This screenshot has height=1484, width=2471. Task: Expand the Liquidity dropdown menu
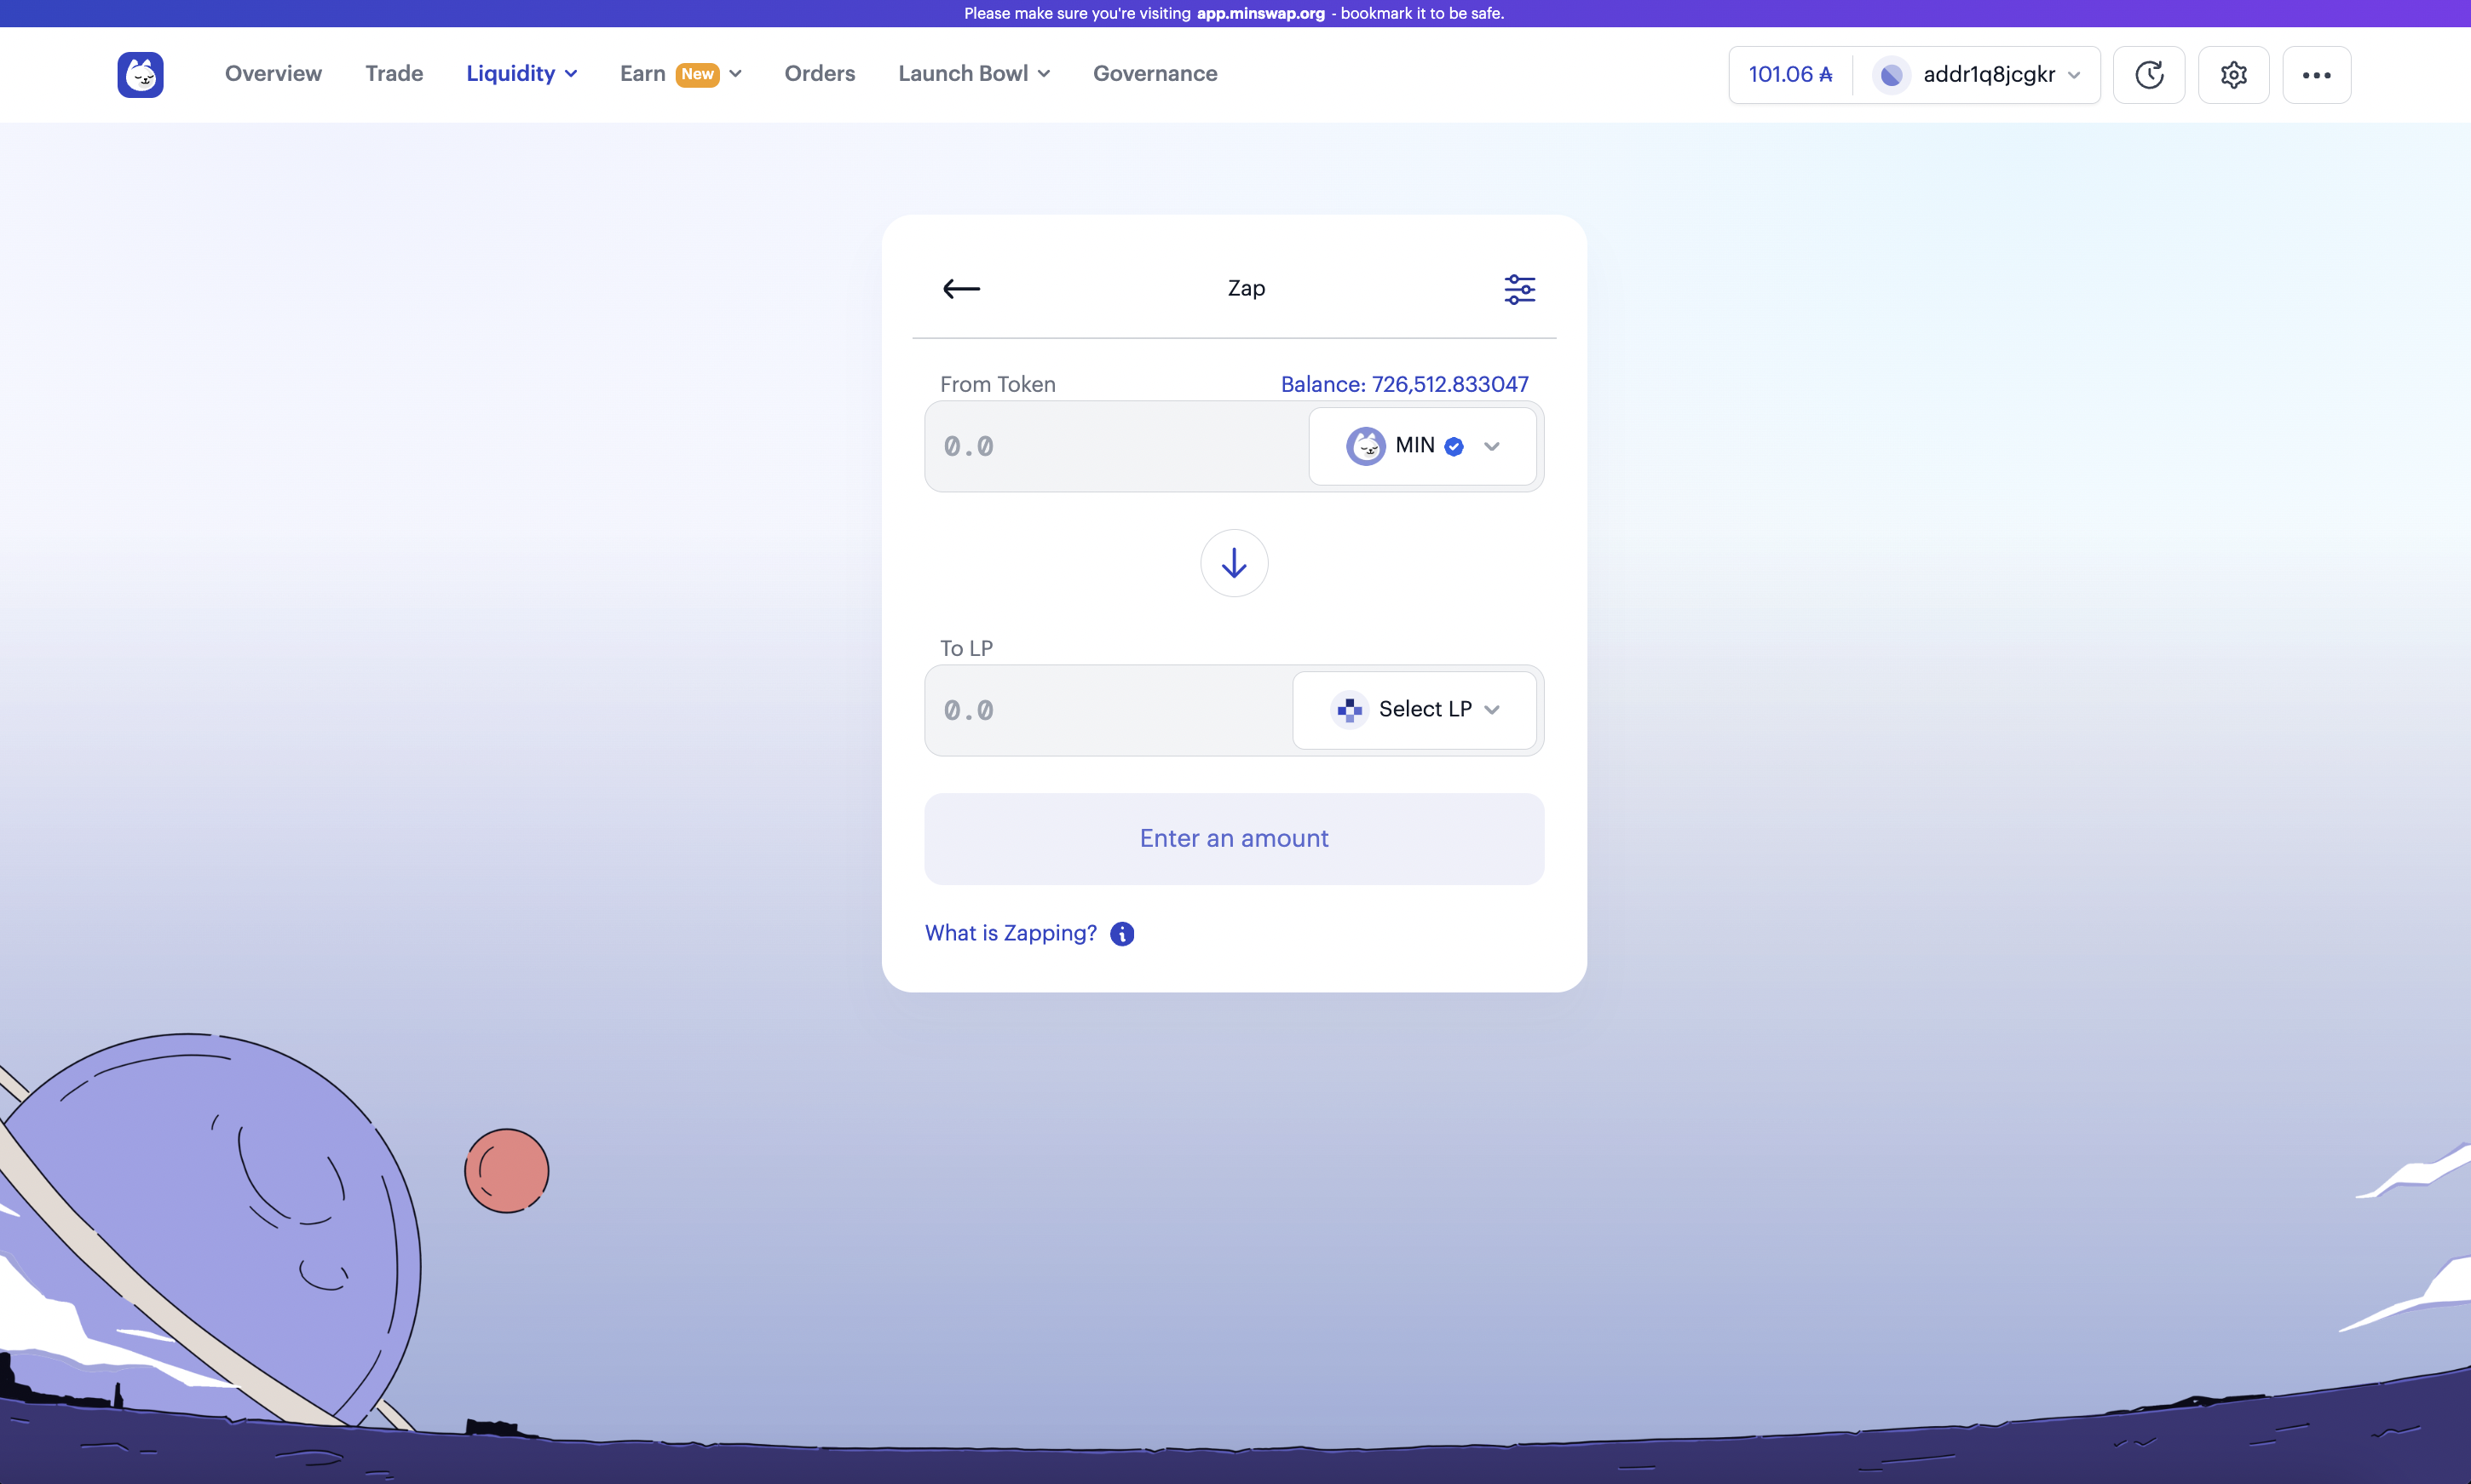[522, 74]
